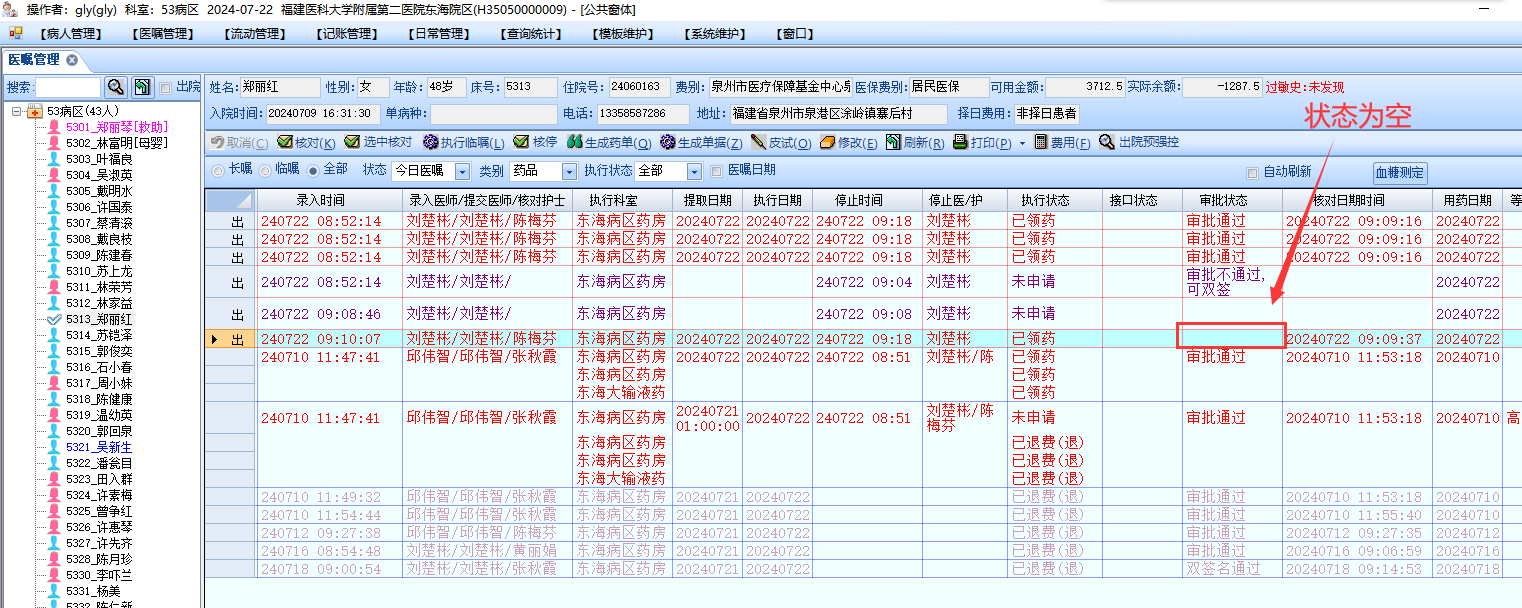Click the 生成药单(Q) toolbar button

click(609, 143)
